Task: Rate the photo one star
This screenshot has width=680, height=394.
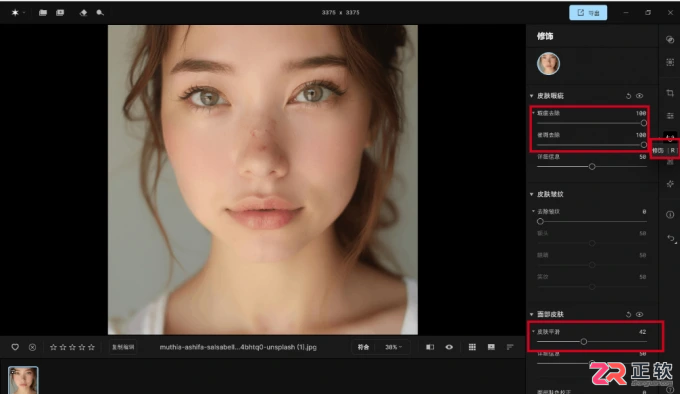Action: point(53,347)
